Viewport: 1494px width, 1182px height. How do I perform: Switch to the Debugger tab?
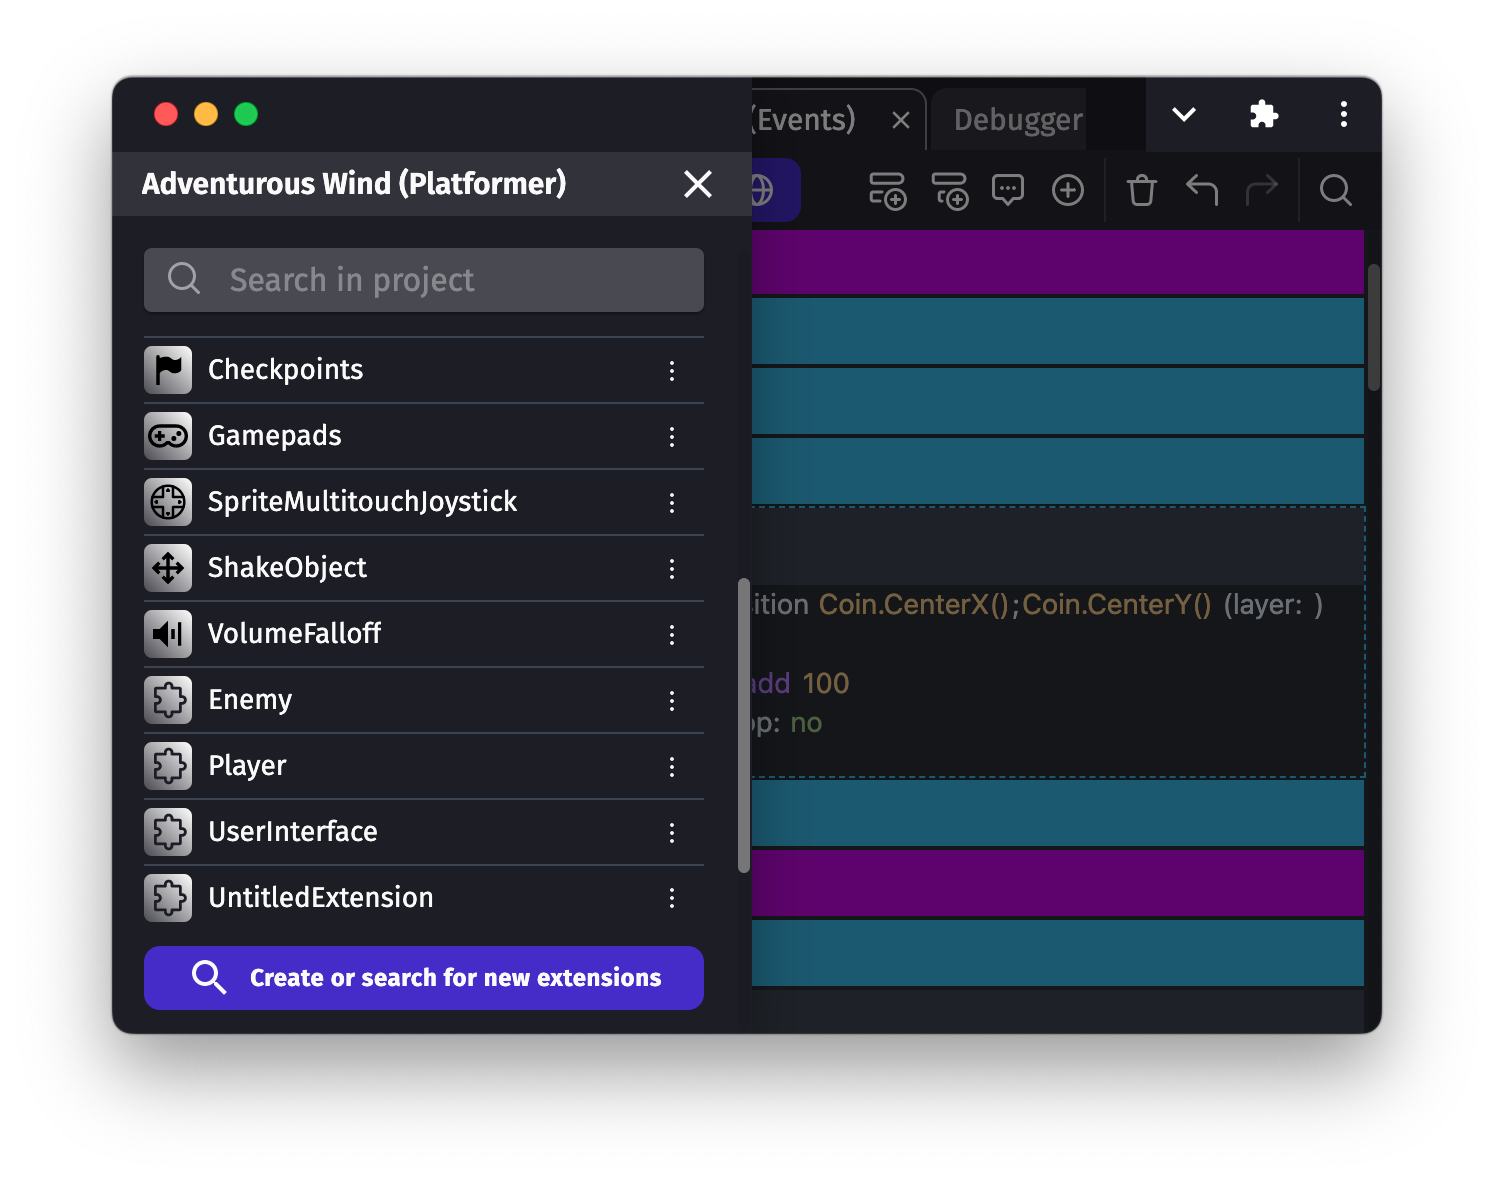pos(1017,120)
